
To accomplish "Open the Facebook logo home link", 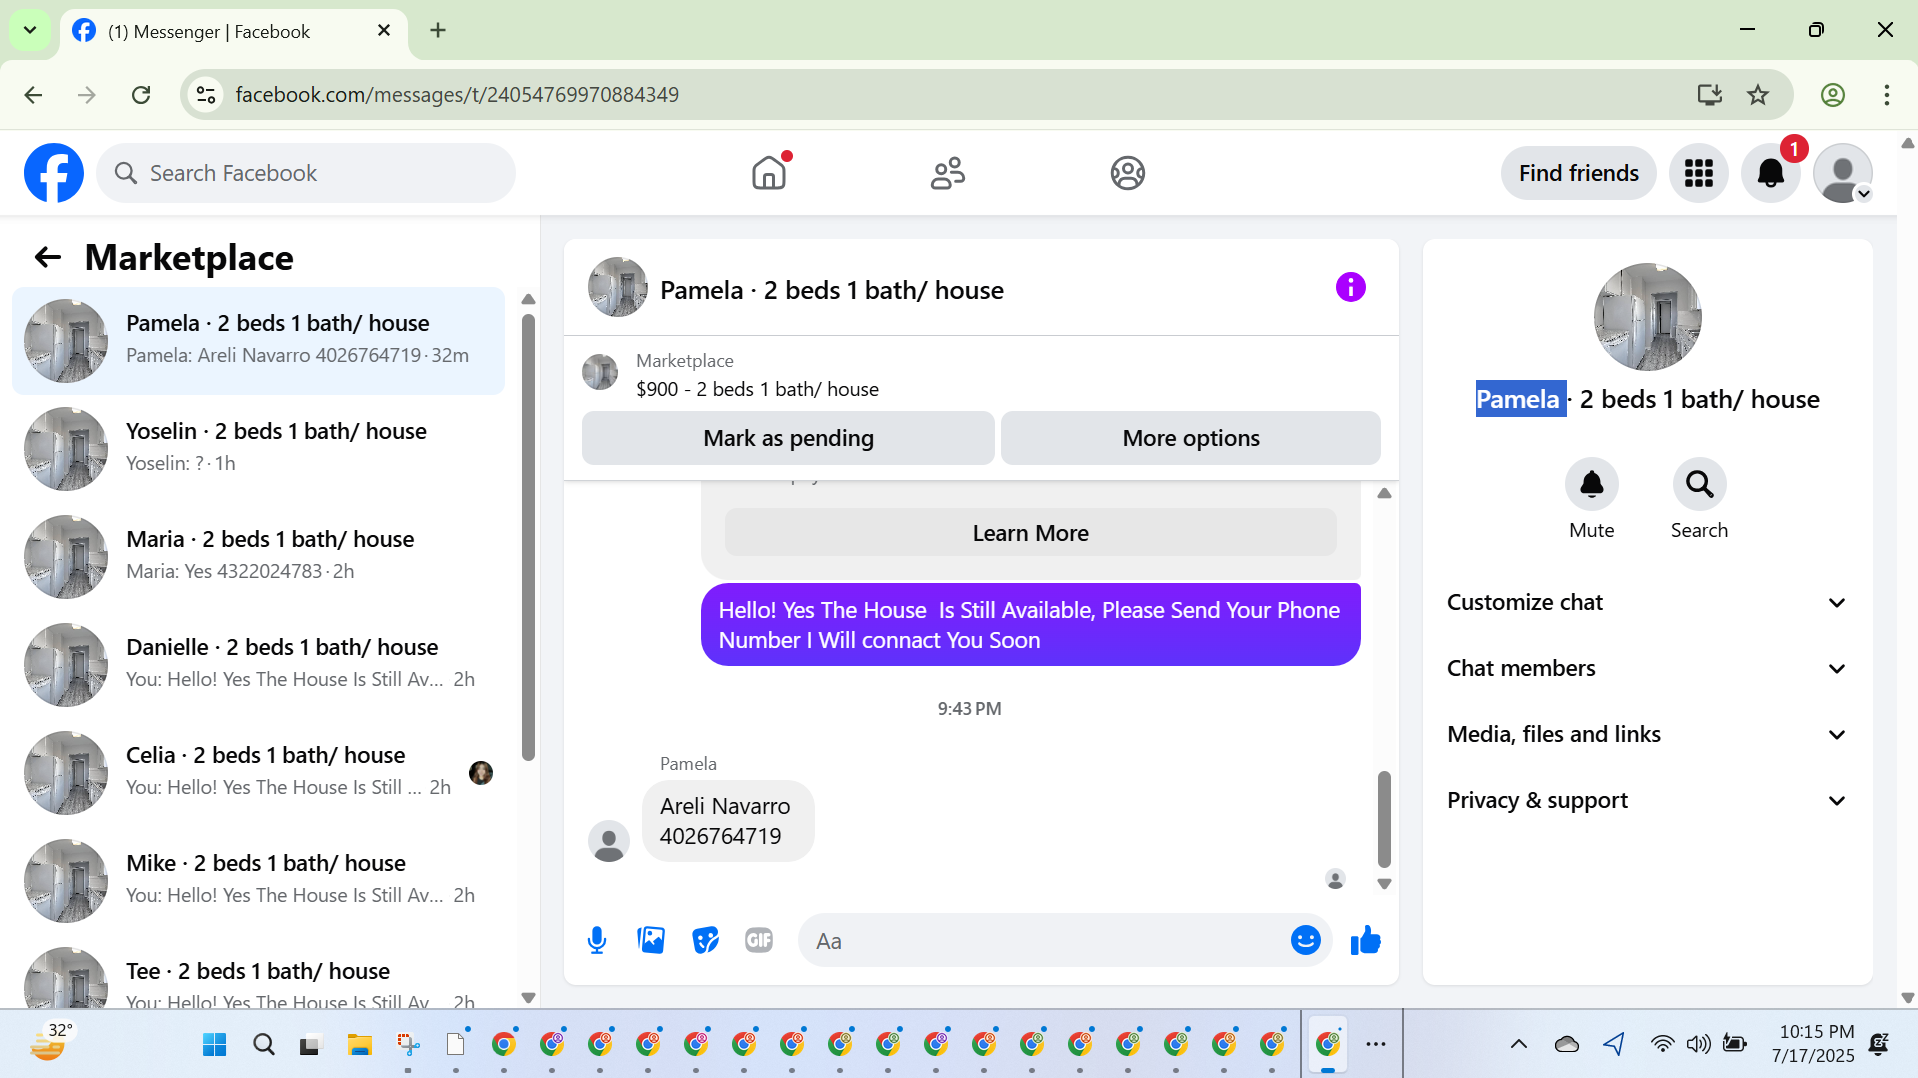I will 54,173.
